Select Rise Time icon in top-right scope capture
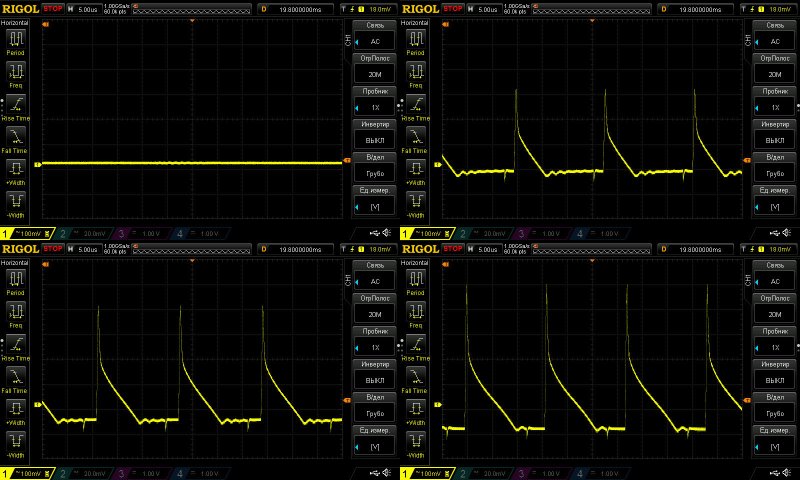Viewport: 800px width, 480px height. pos(416,104)
